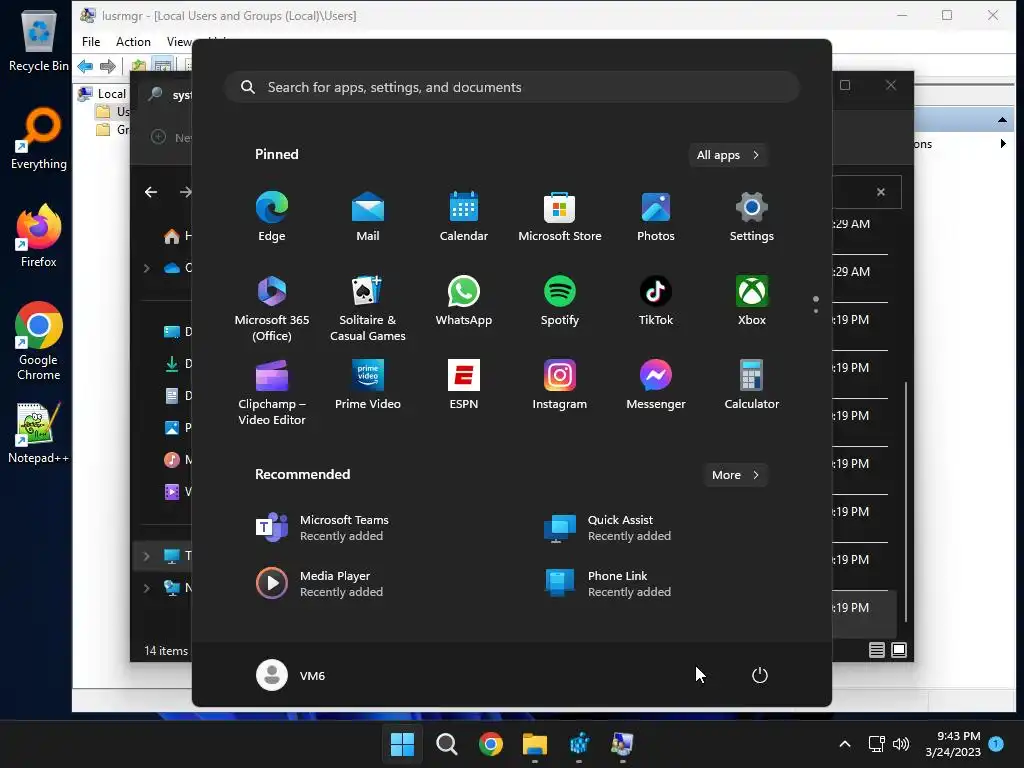
Task: Open recommended Microsoft Teams
Action: pyautogui.click(x=322, y=528)
